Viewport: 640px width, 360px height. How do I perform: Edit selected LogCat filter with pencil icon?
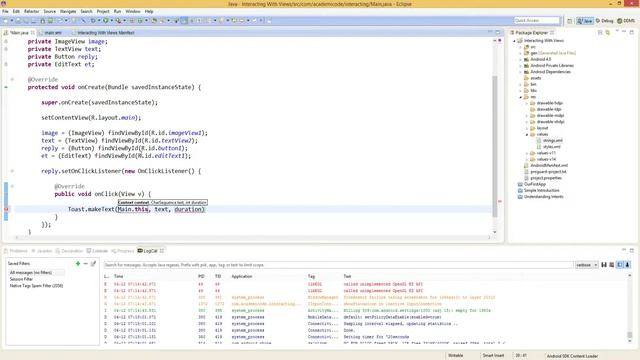tap(93, 264)
